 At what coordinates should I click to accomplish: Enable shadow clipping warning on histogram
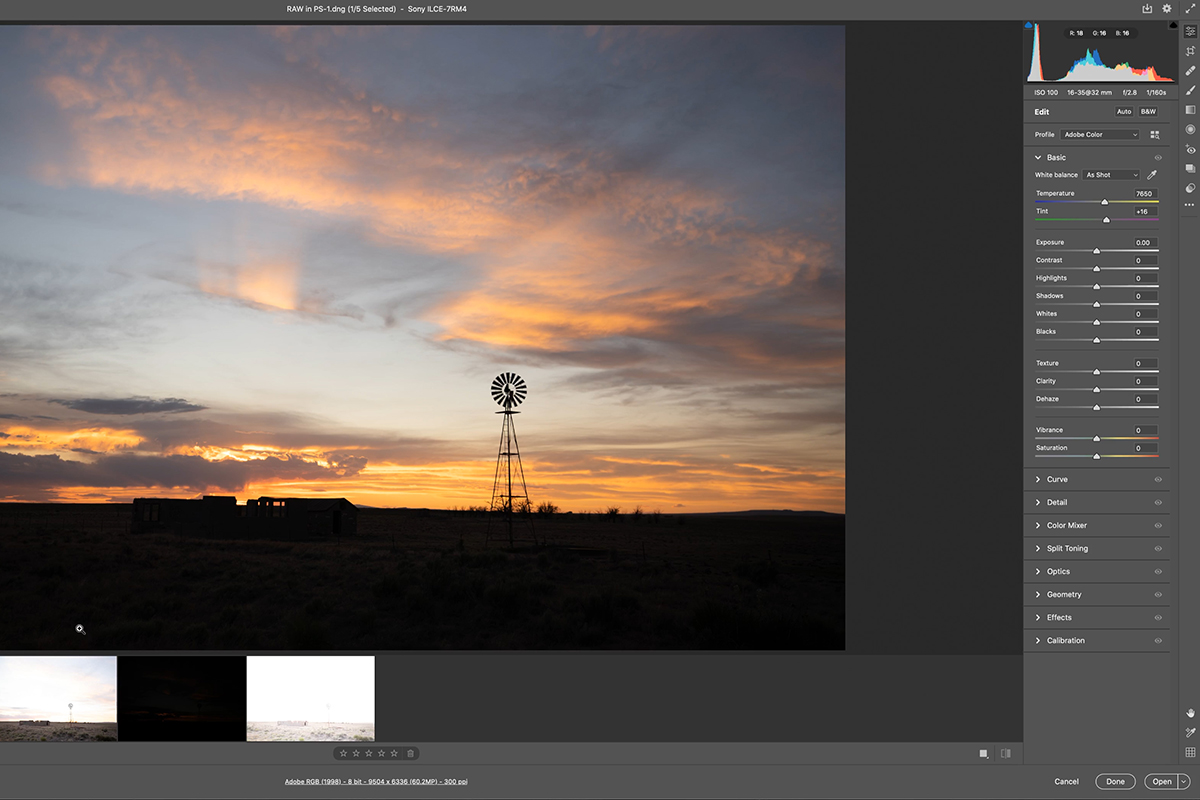tap(1028, 26)
